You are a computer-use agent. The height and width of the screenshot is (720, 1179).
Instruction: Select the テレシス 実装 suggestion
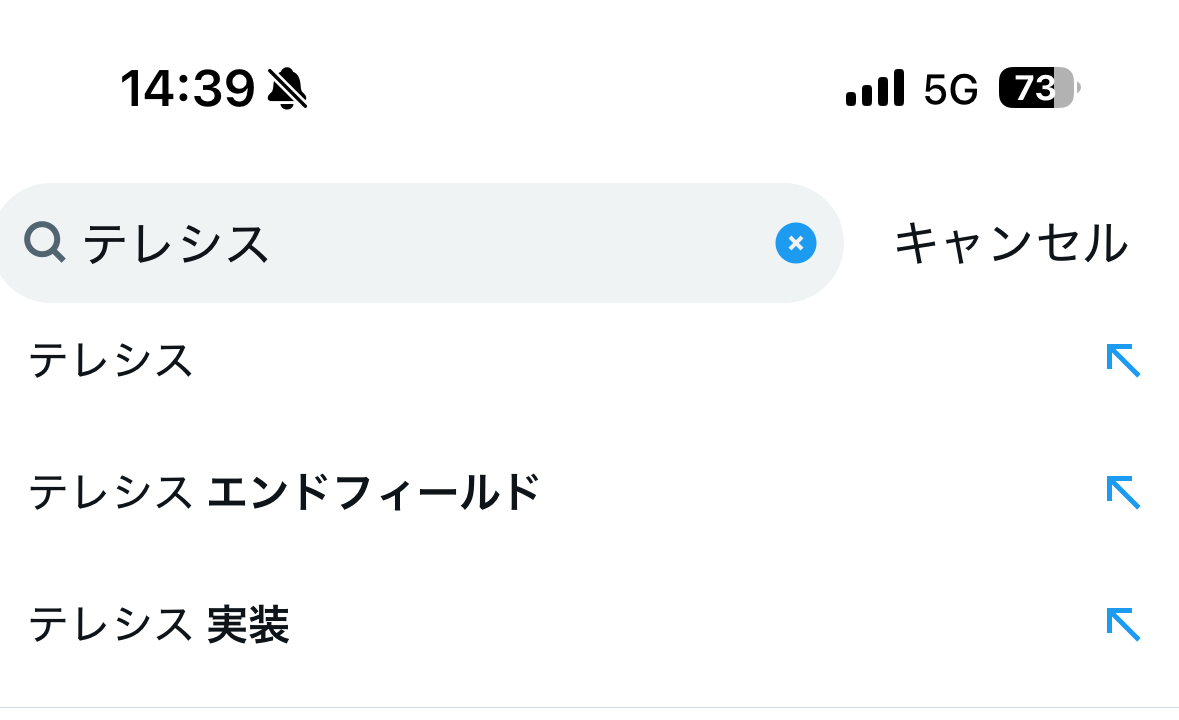click(x=158, y=625)
